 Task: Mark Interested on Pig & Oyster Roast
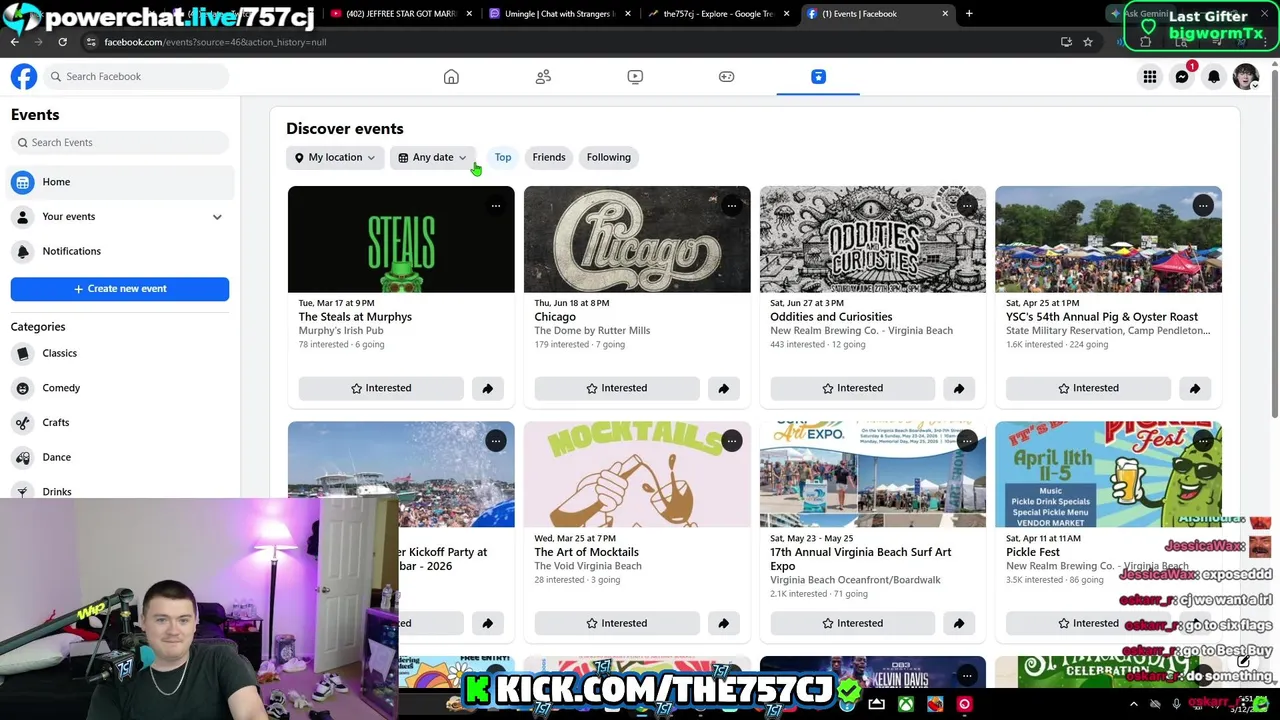[1089, 388]
